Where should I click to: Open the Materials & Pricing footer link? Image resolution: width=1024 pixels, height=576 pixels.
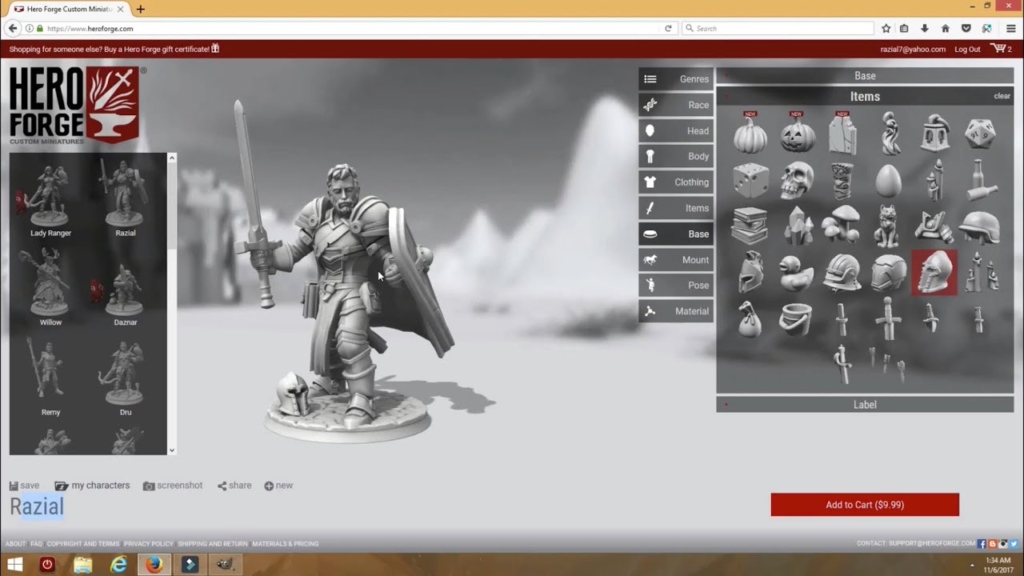[x=285, y=543]
